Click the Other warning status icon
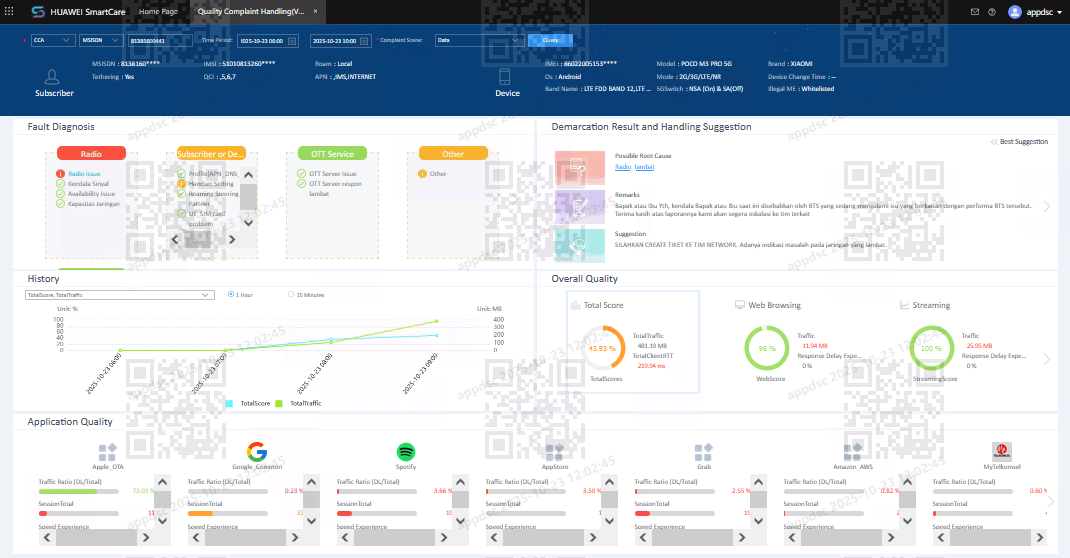Screen dimensions: 1070x558 click(x=422, y=174)
